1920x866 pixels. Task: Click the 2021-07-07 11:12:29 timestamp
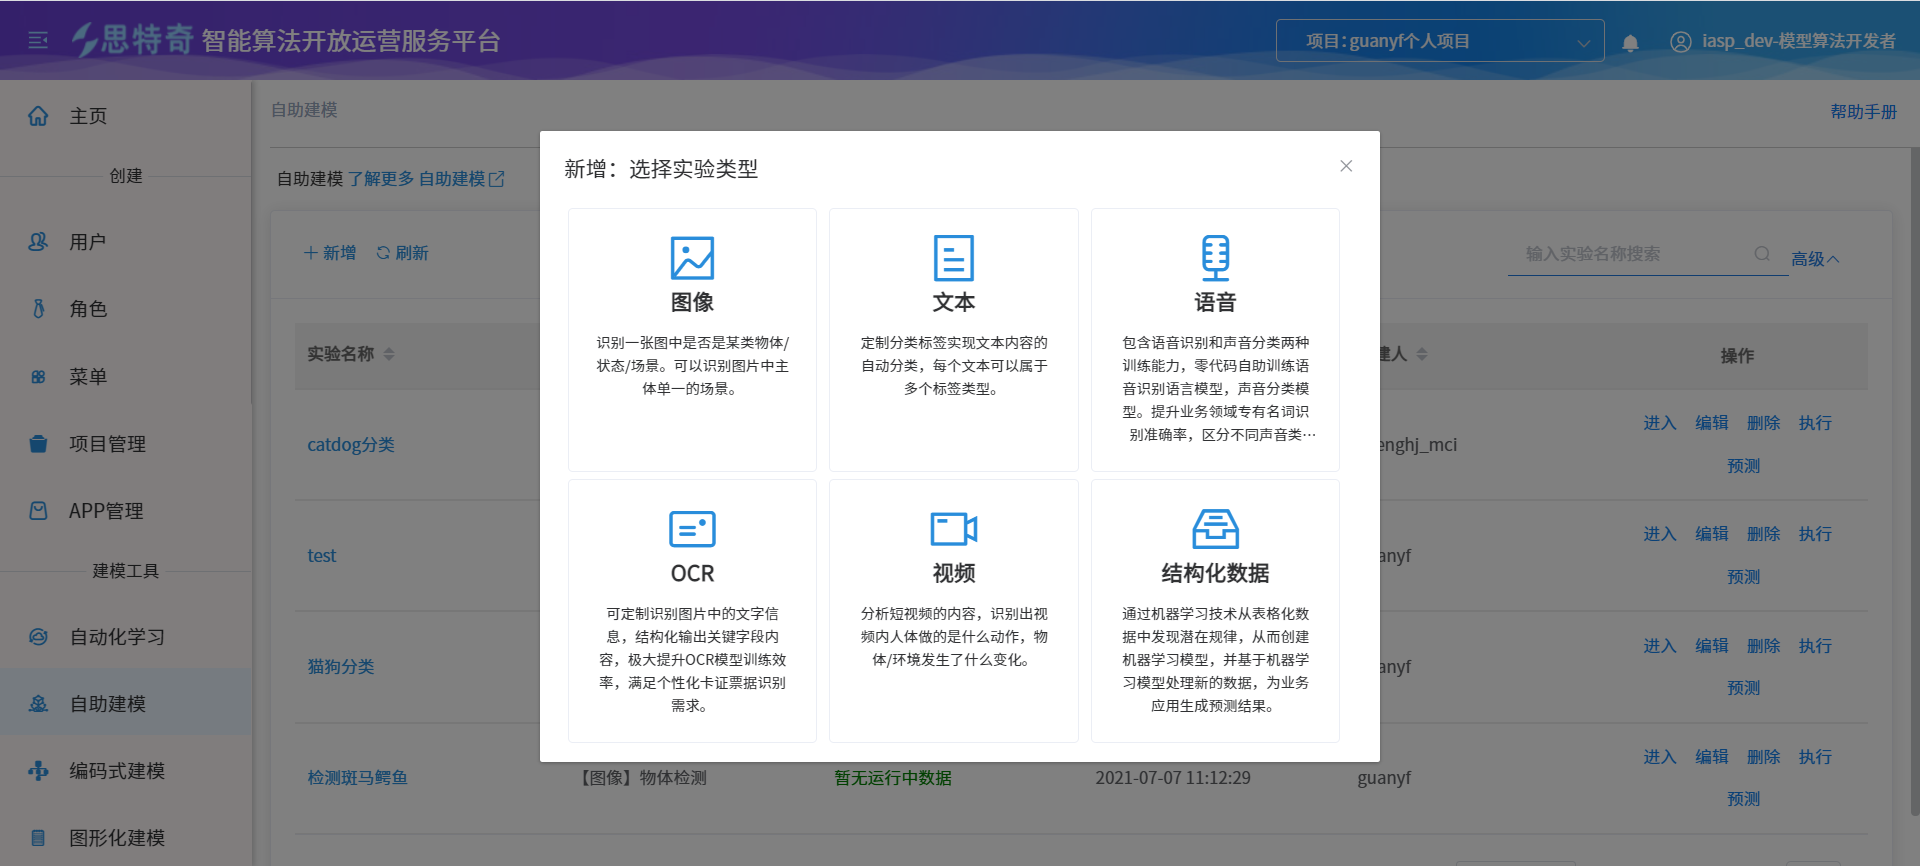[1173, 778]
